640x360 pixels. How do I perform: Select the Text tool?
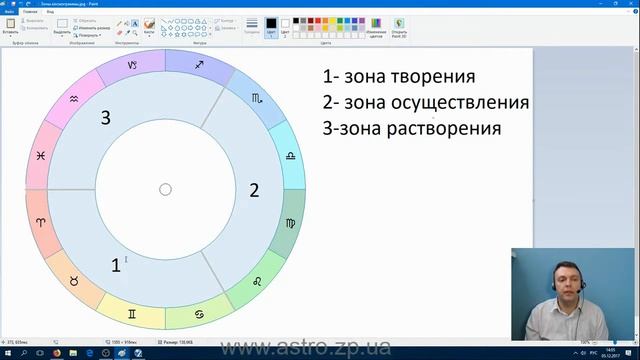pos(135,24)
